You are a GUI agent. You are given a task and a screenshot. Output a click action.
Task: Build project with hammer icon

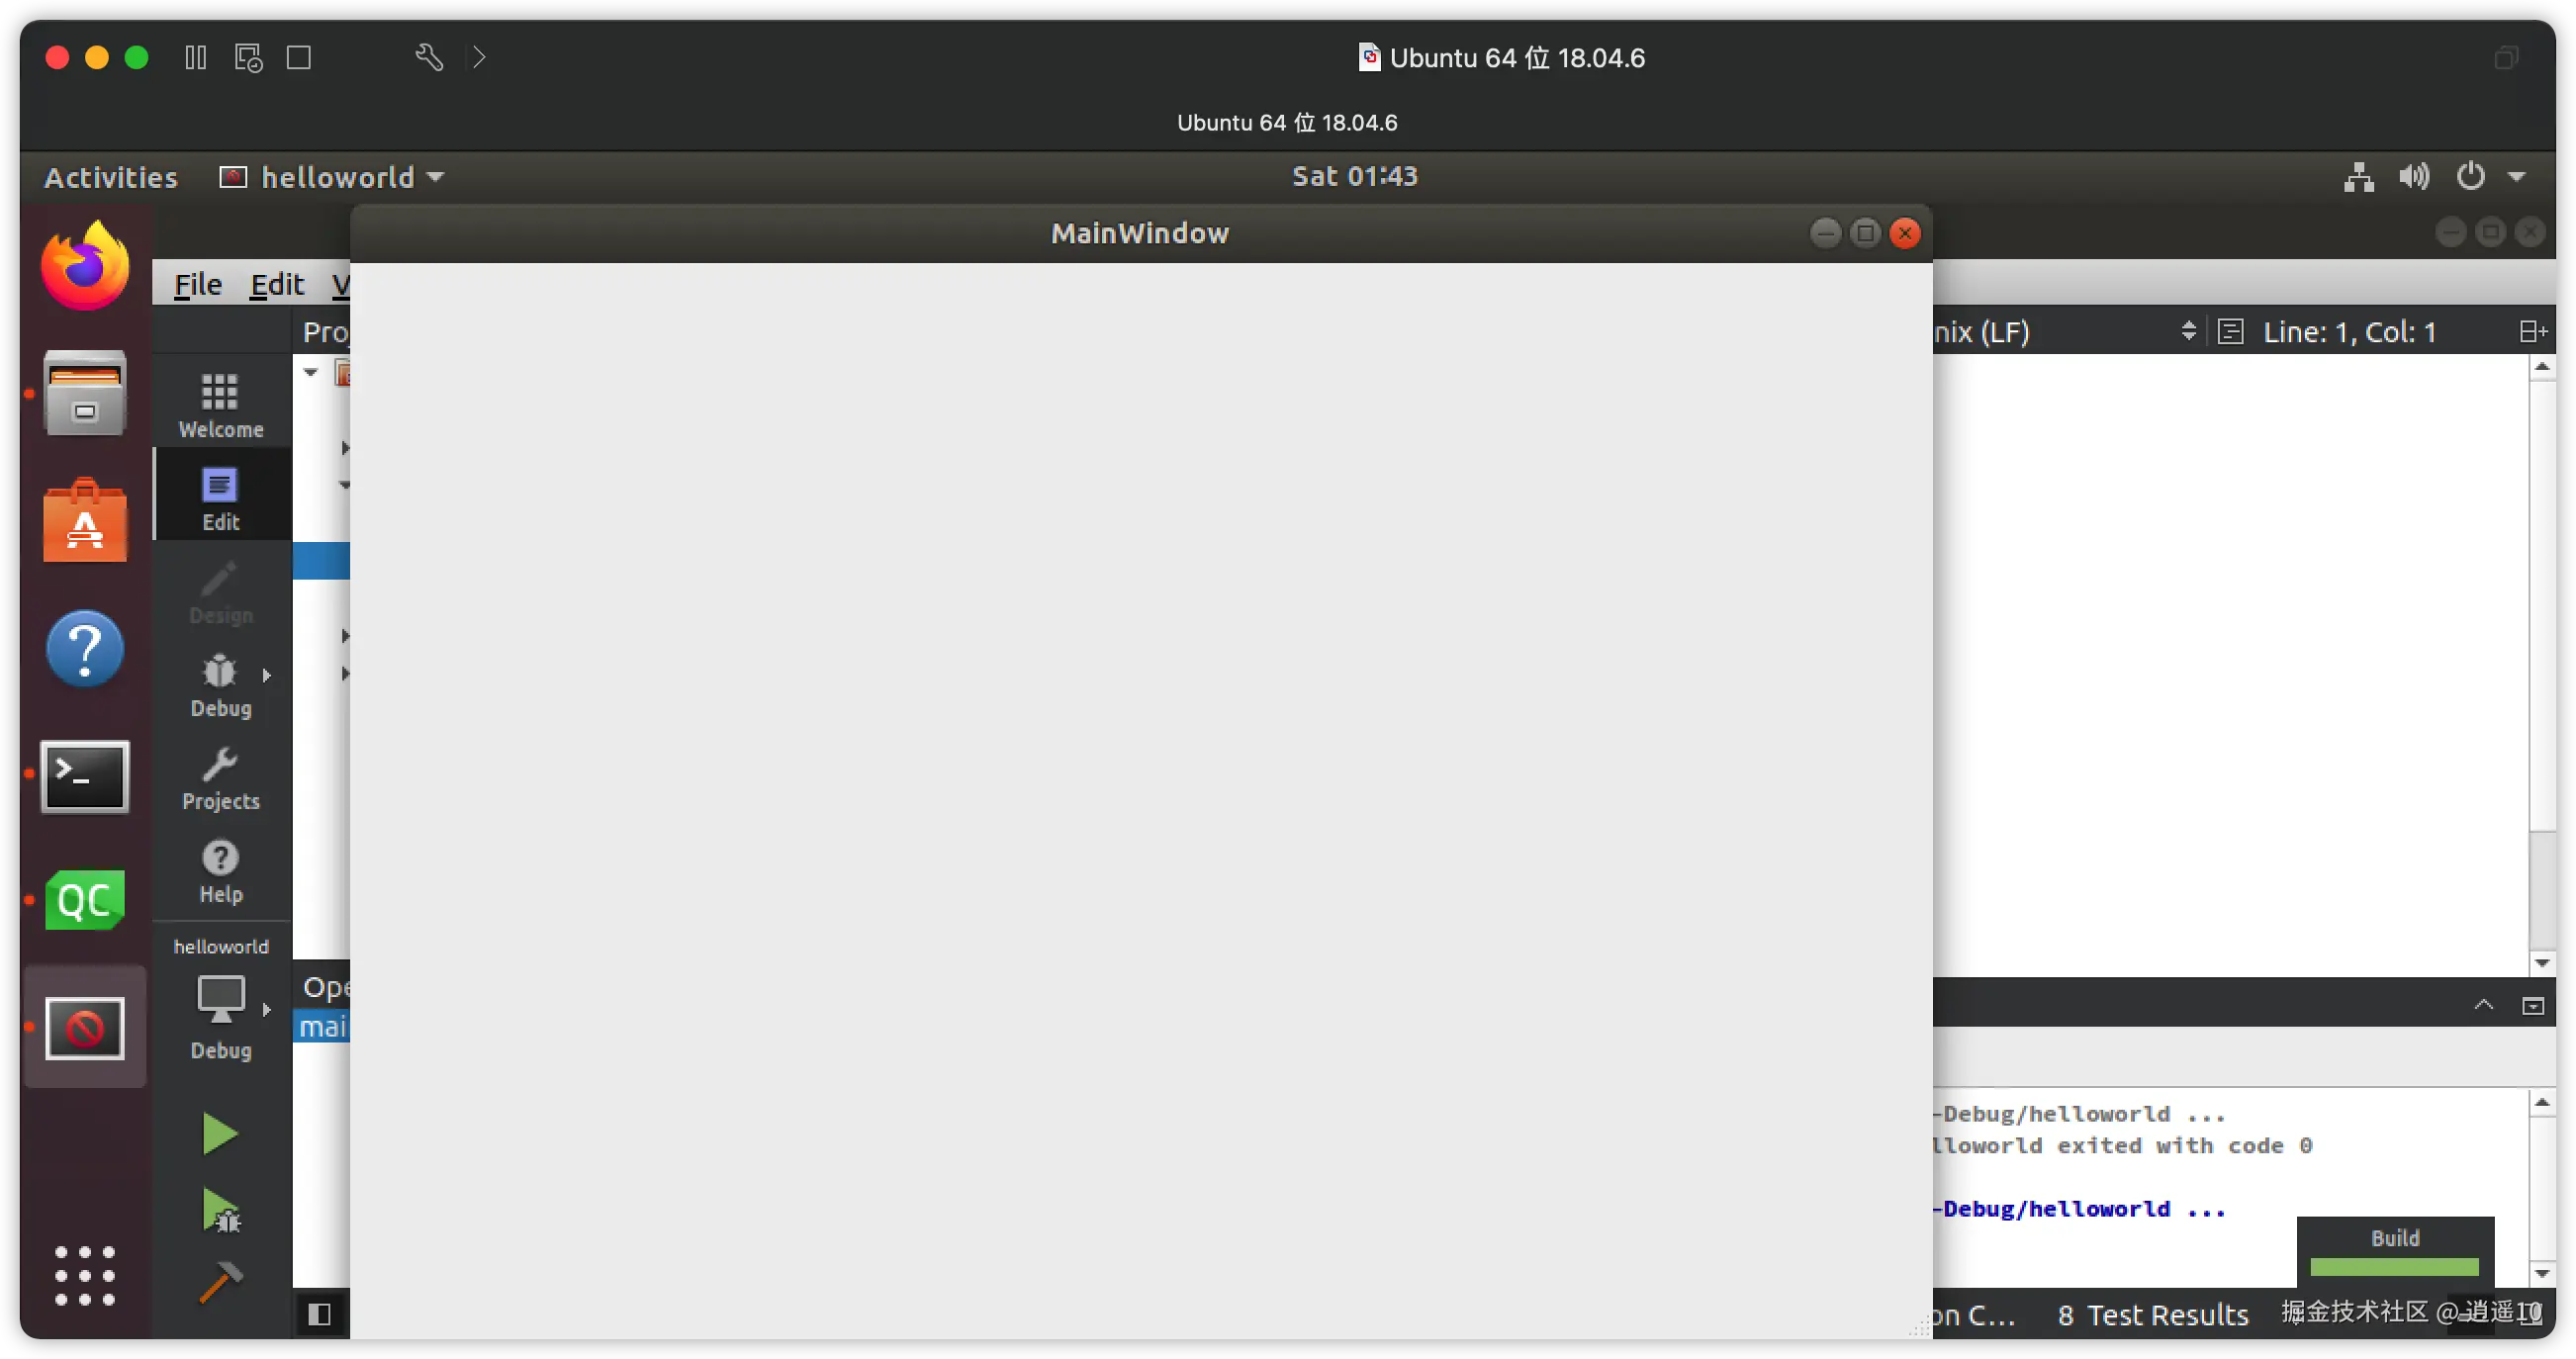pos(220,1282)
